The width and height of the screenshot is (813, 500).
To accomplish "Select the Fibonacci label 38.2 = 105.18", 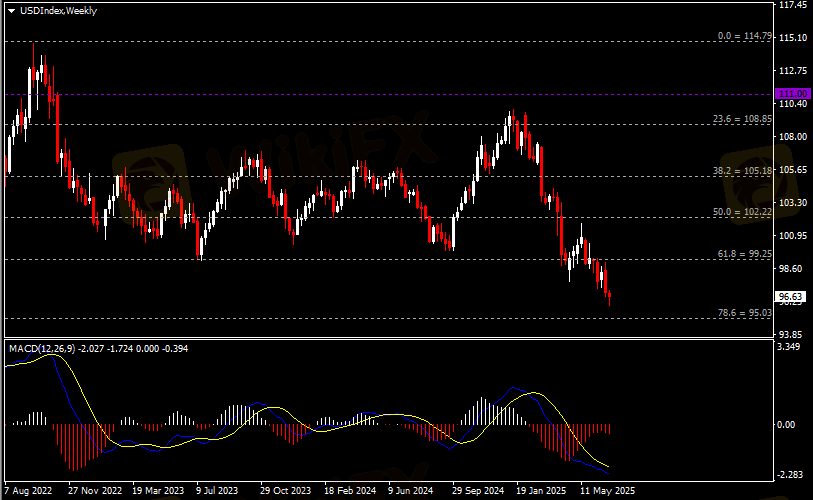I will [742, 170].
